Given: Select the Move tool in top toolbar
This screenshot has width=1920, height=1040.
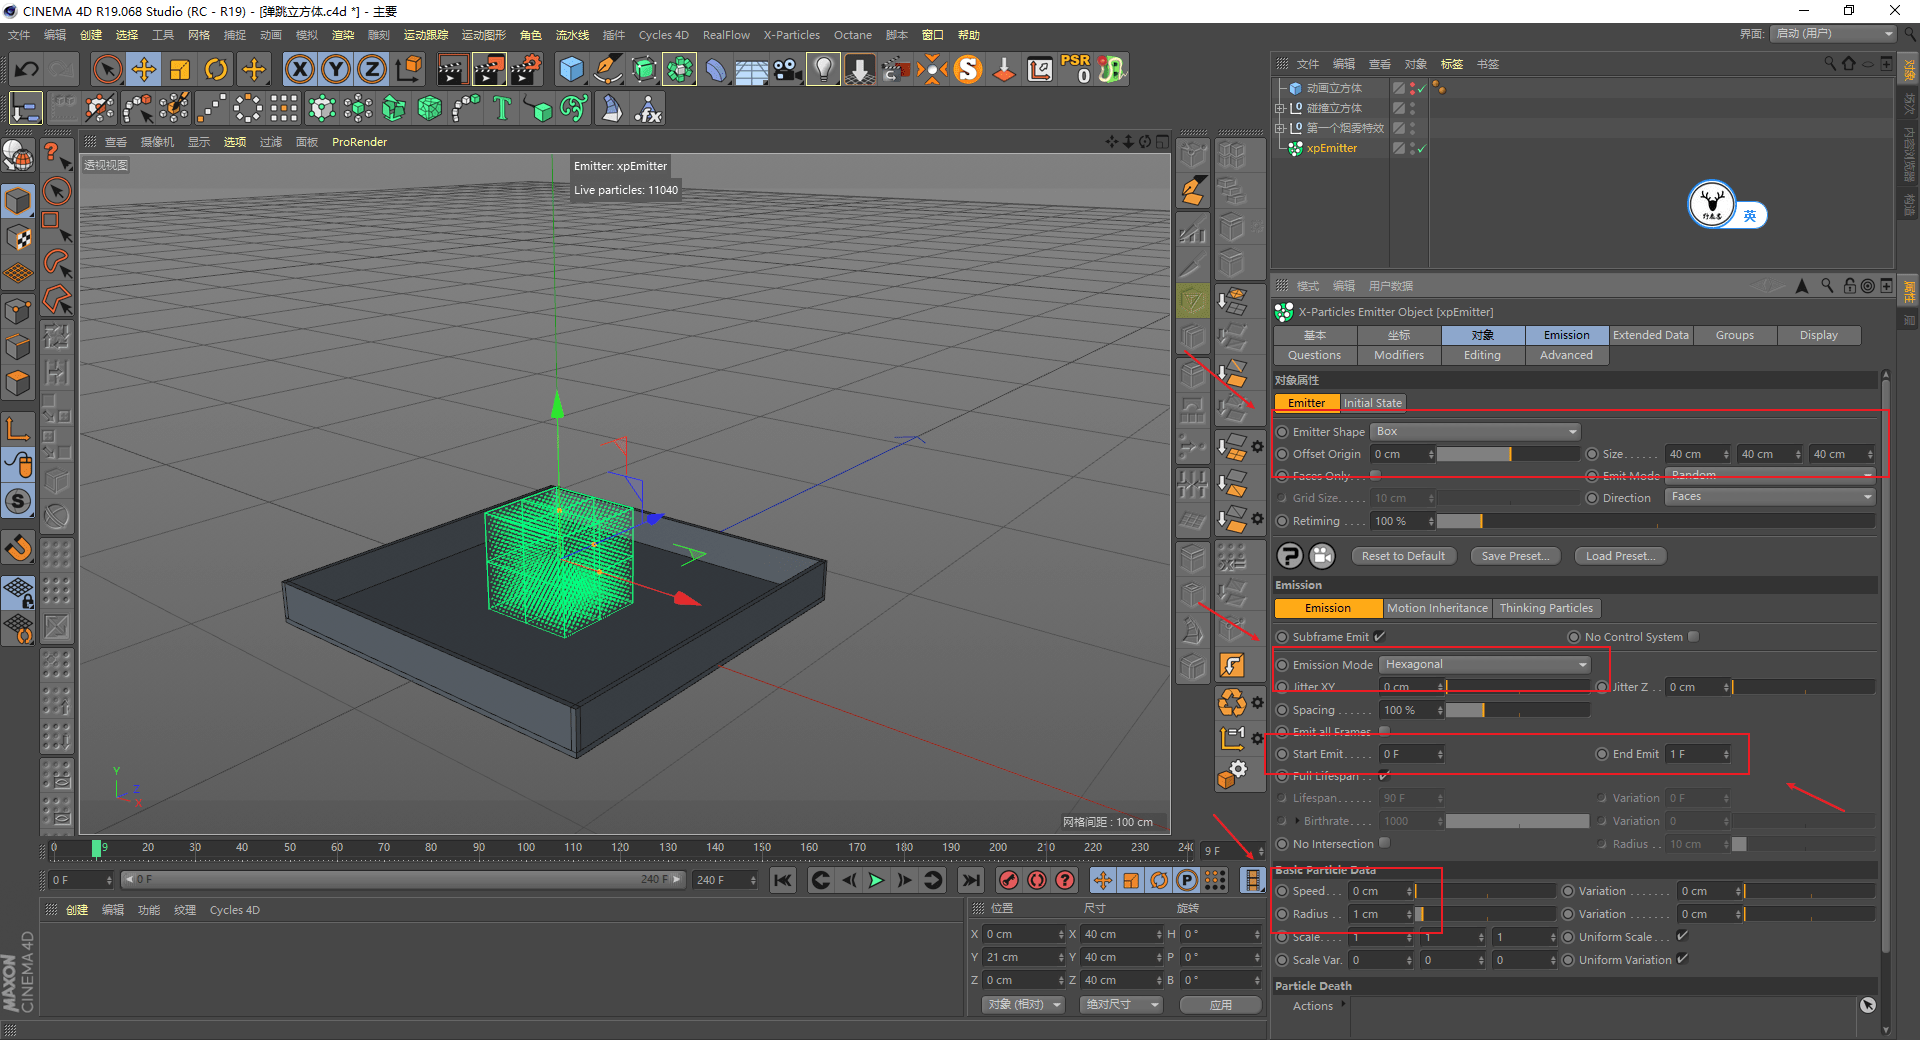Looking at the screenshot, I should click(144, 69).
